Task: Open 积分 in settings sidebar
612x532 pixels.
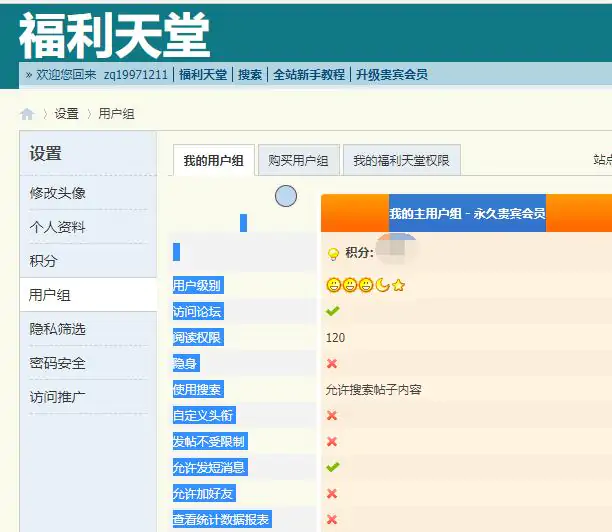Action: (43, 261)
